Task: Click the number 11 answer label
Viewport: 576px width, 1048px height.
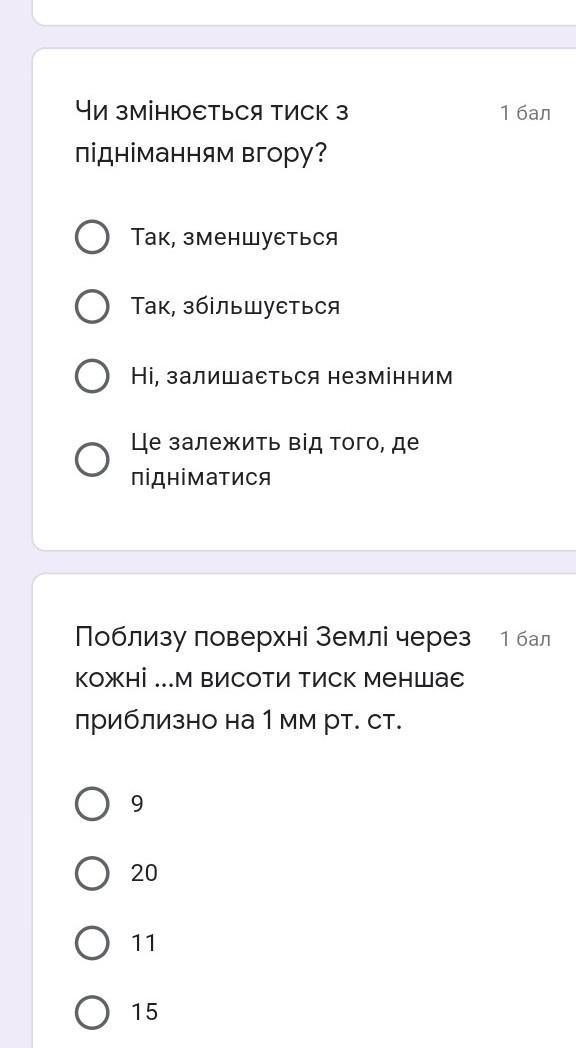Action: point(144,943)
